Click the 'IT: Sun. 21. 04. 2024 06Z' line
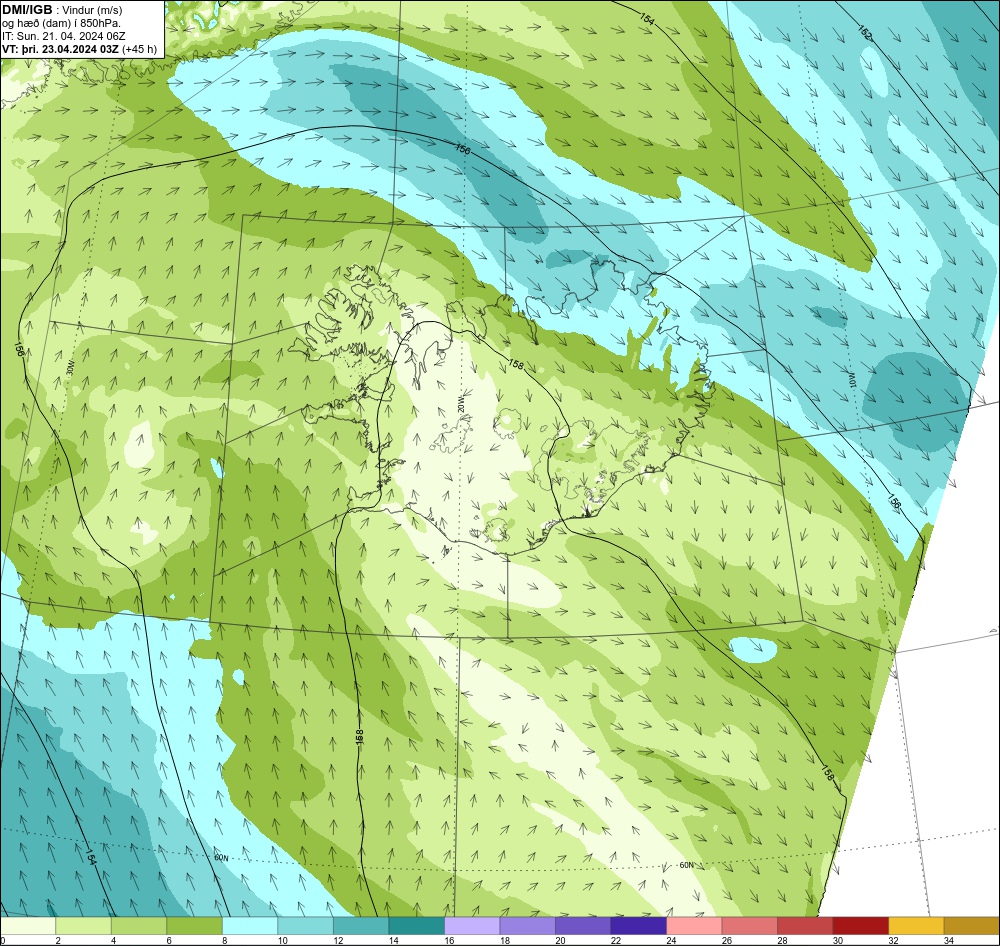 click(64, 36)
